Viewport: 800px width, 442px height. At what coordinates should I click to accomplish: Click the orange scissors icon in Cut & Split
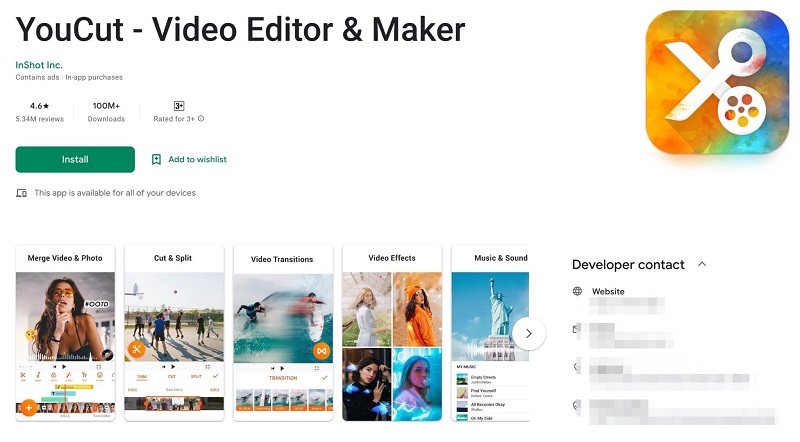tap(136, 349)
